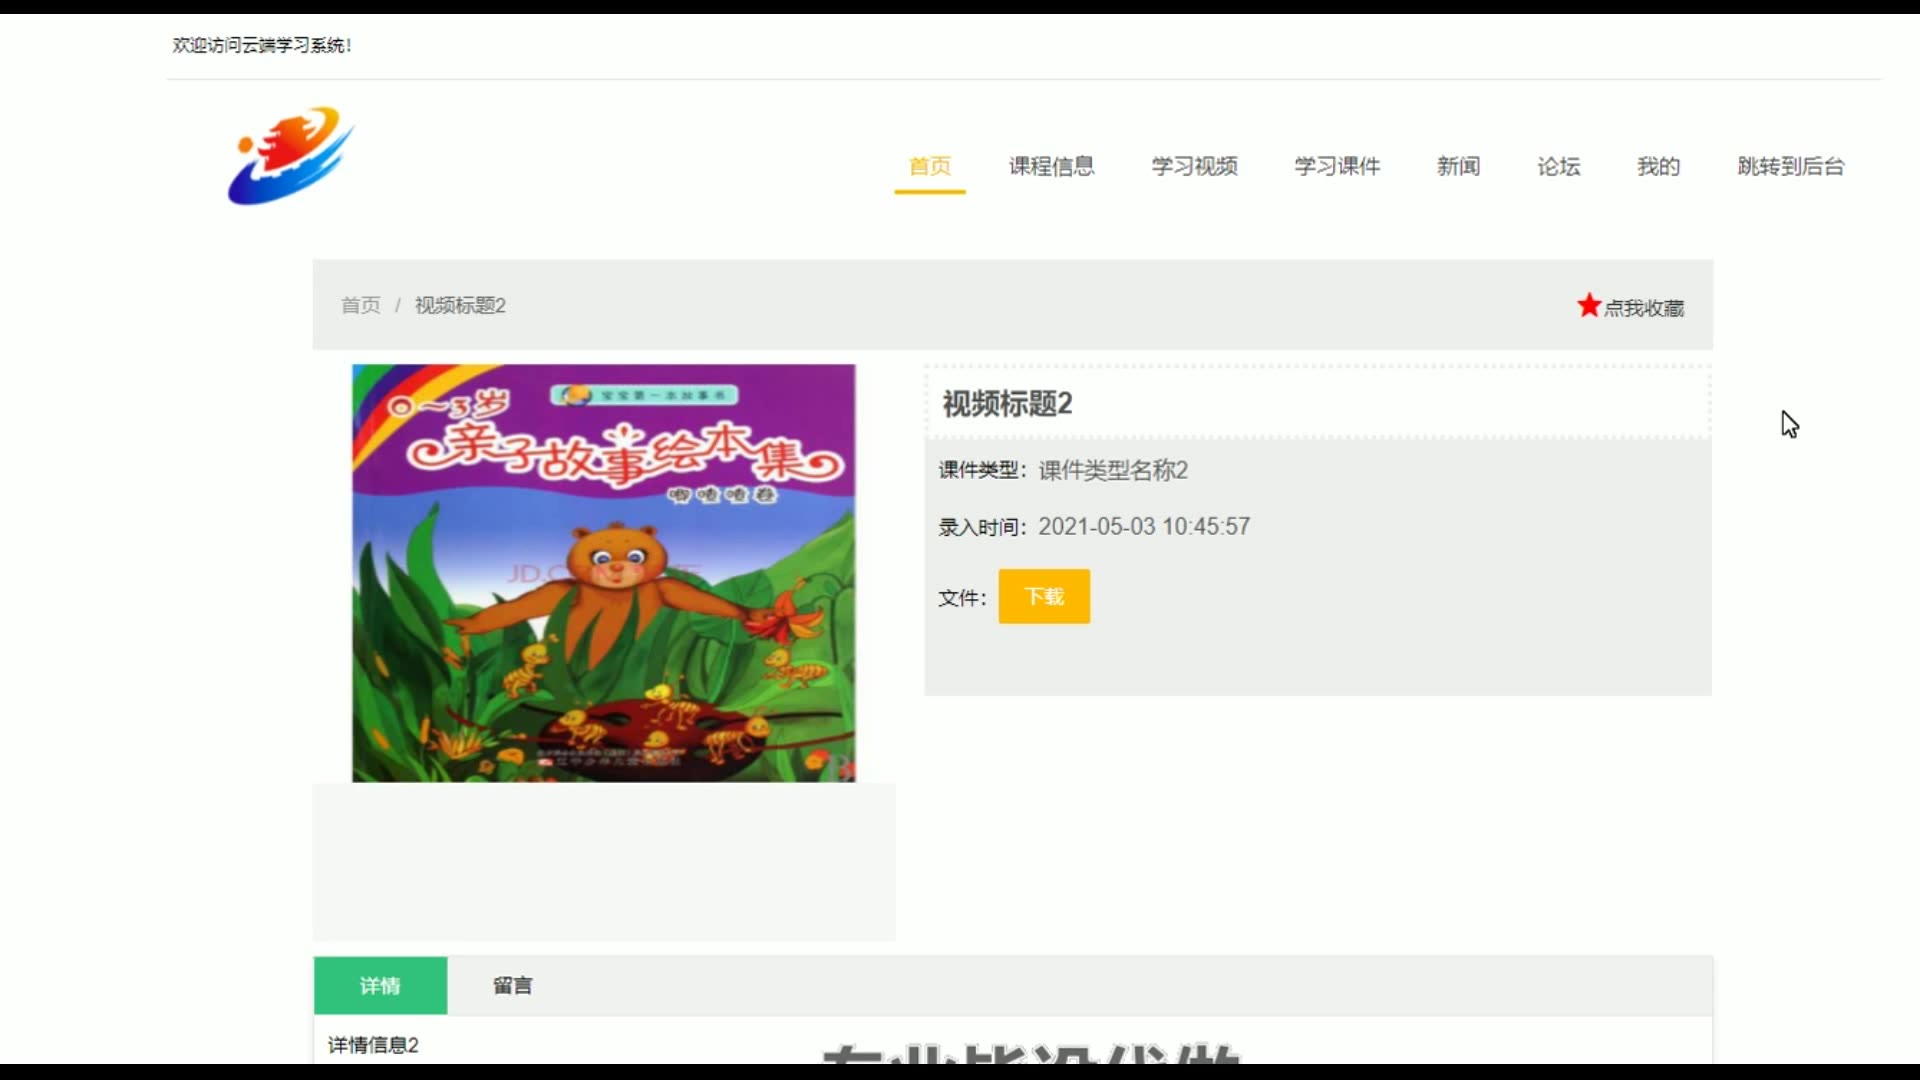Click the 首页 breadcrumb link
The width and height of the screenshot is (1920, 1080).
[x=360, y=305]
